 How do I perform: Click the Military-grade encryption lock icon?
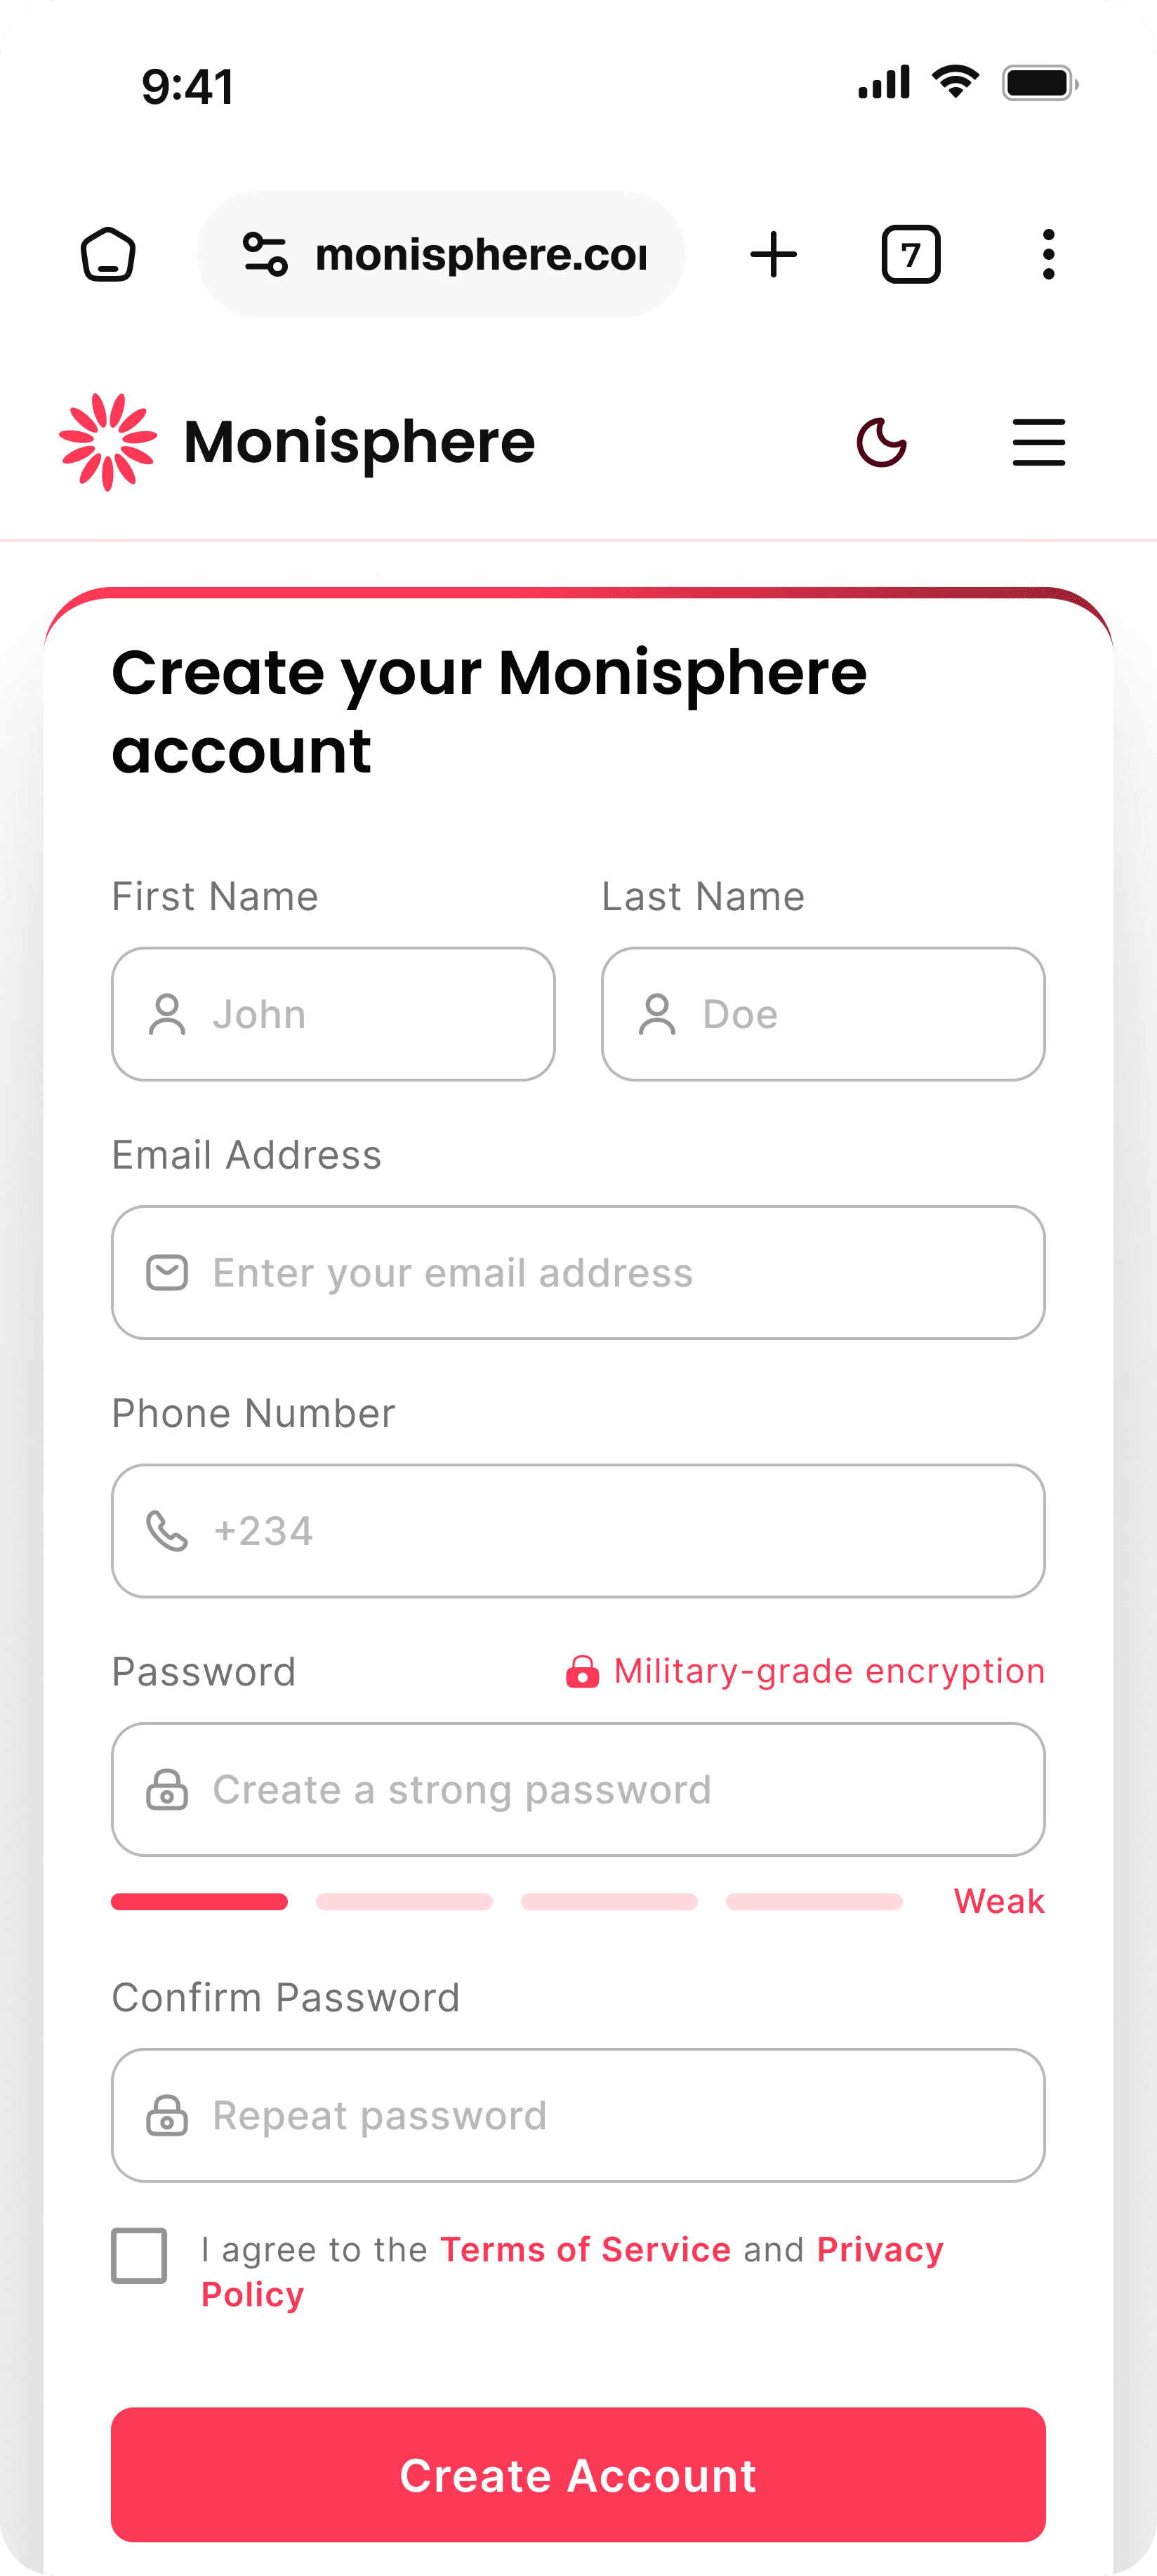(583, 1670)
